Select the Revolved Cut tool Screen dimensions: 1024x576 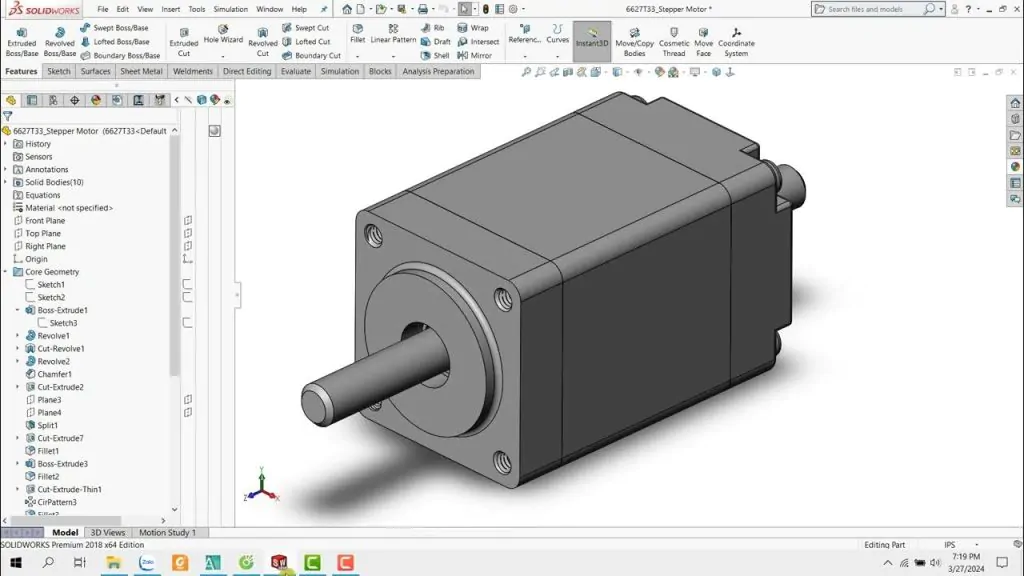coord(263,42)
